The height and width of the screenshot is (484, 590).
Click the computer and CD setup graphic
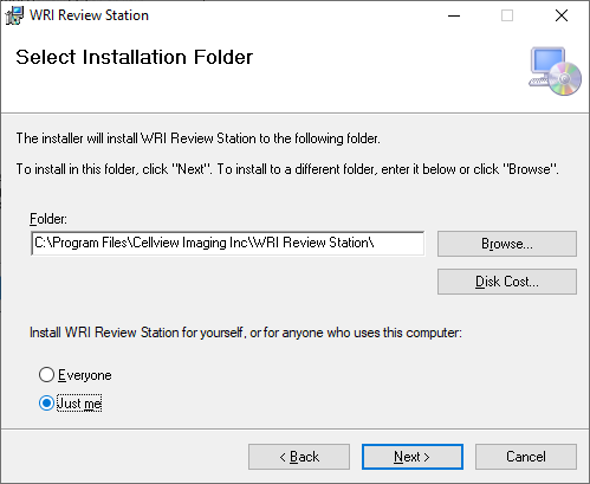(555, 71)
